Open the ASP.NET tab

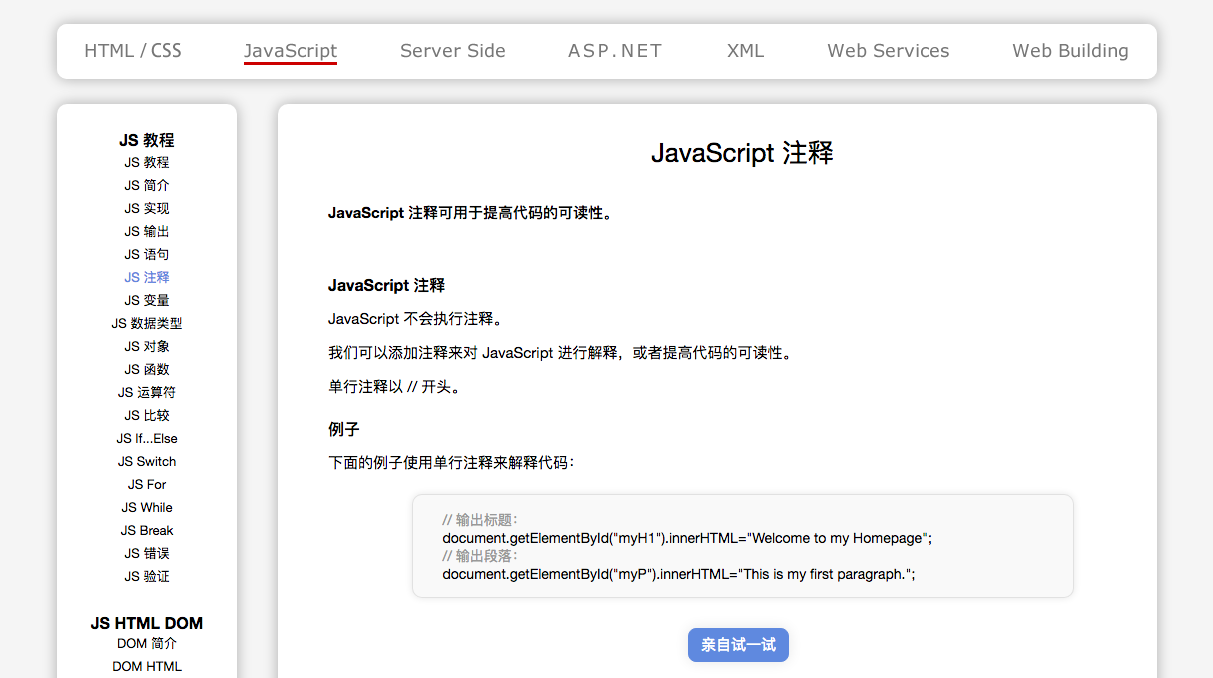[x=615, y=51]
